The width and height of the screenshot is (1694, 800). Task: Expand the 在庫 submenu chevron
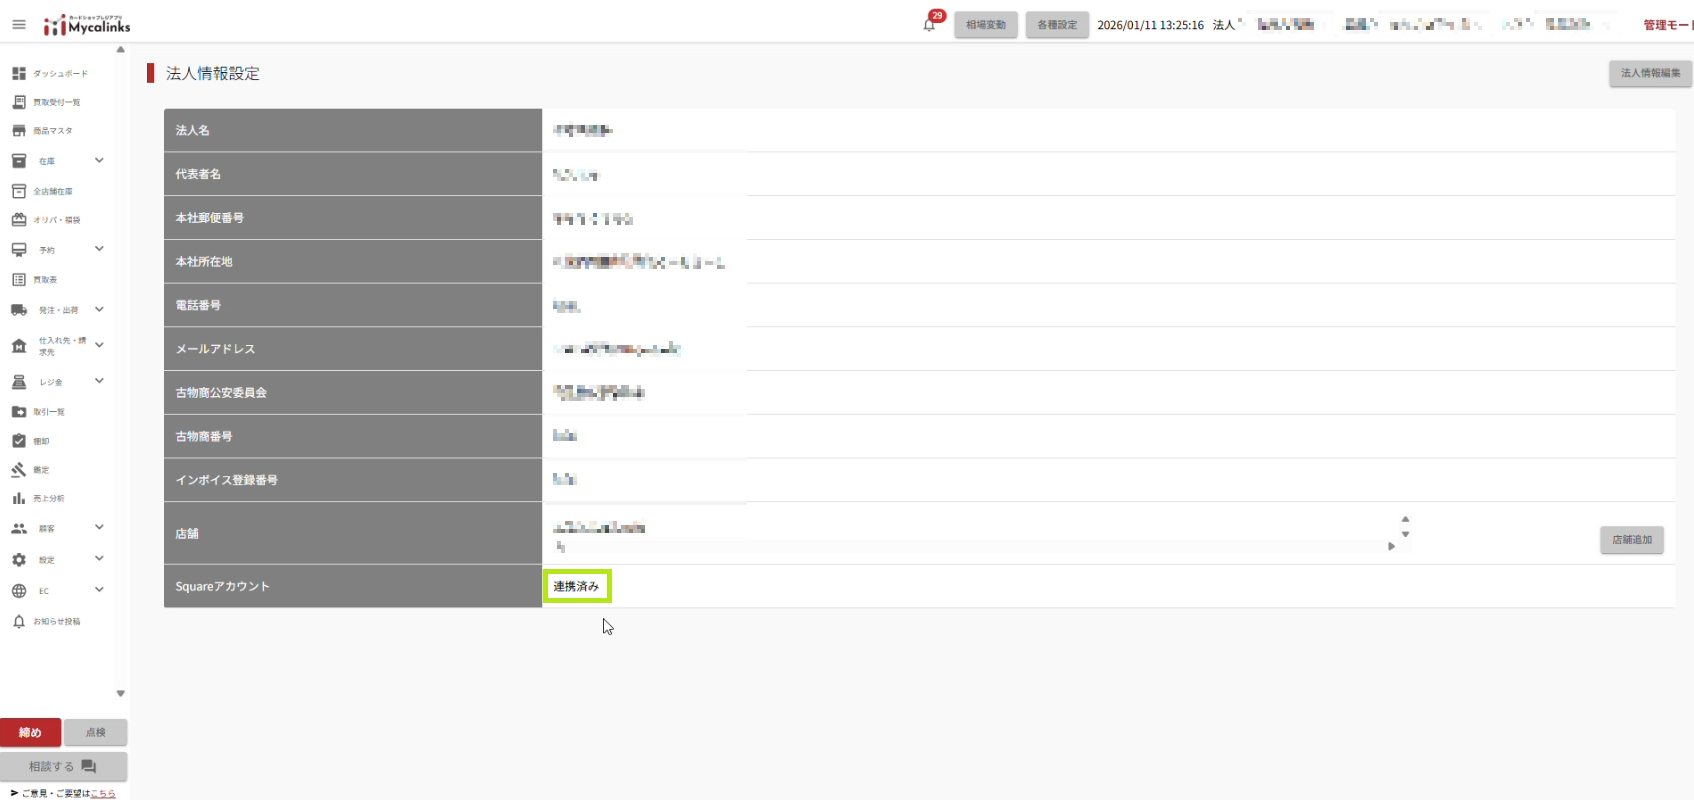tap(99, 160)
